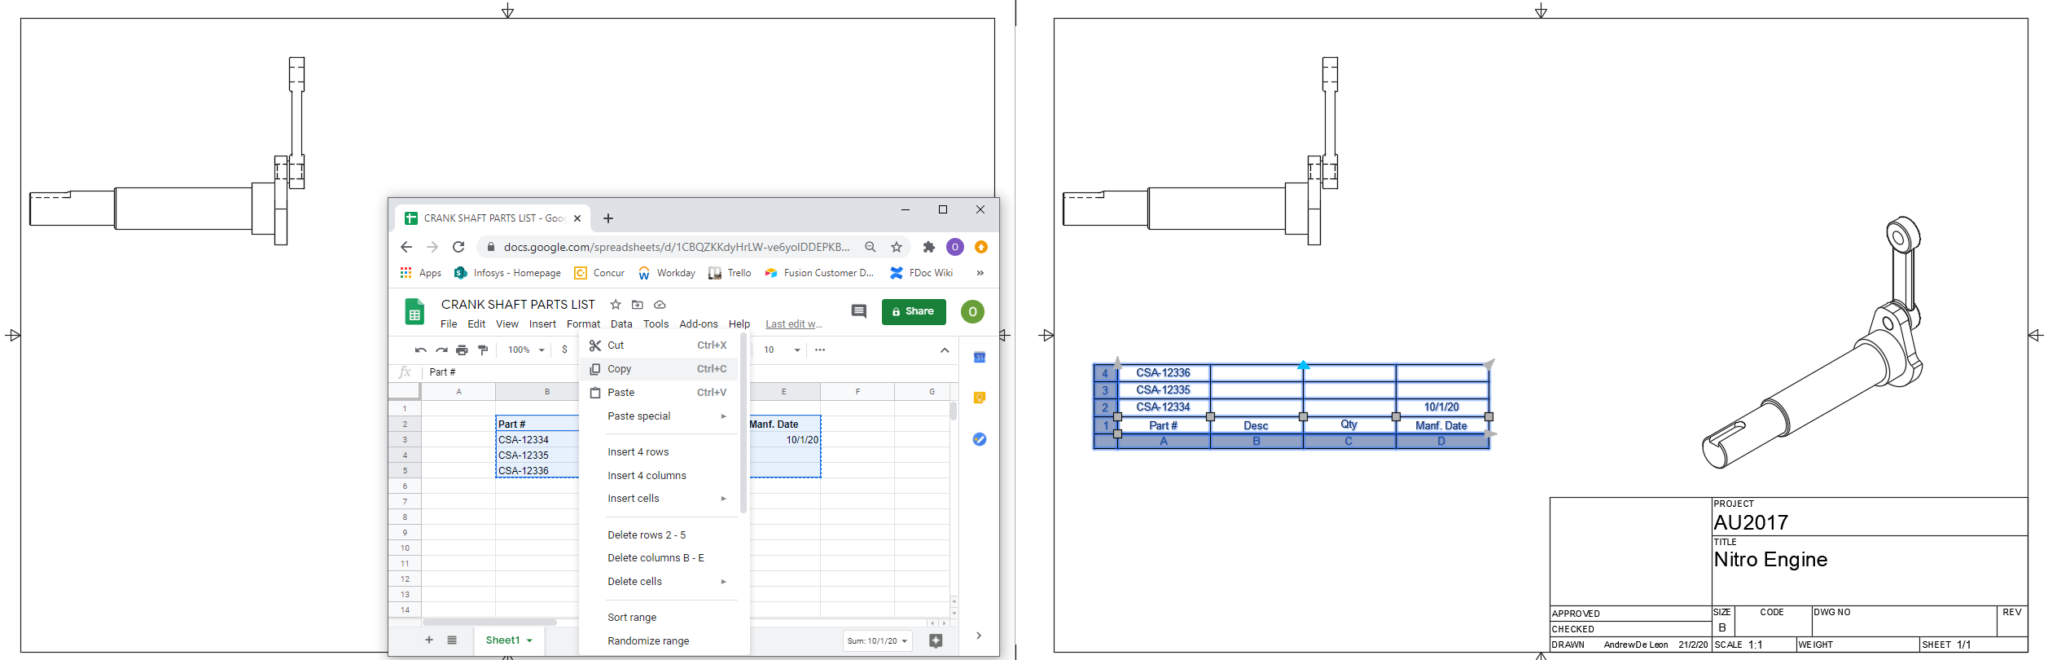Open a new browser tab
This screenshot has height=660, width=2048.
pos(608,218)
